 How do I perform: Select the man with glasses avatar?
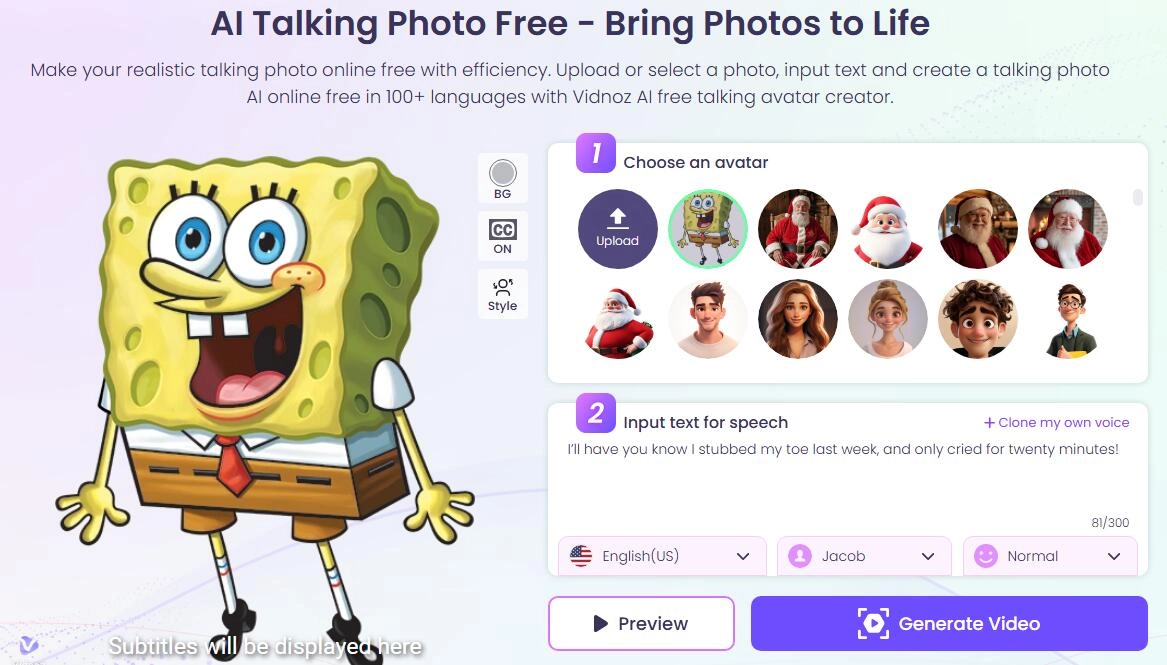coord(1068,319)
